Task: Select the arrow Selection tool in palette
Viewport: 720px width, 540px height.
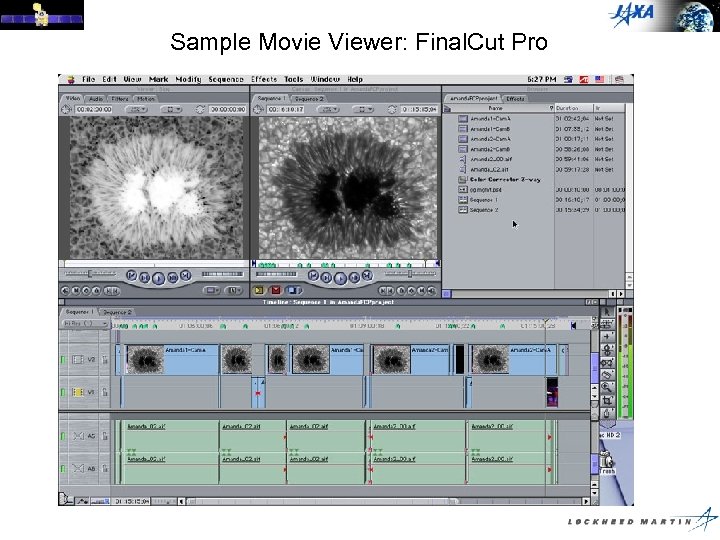Action: coord(607,312)
